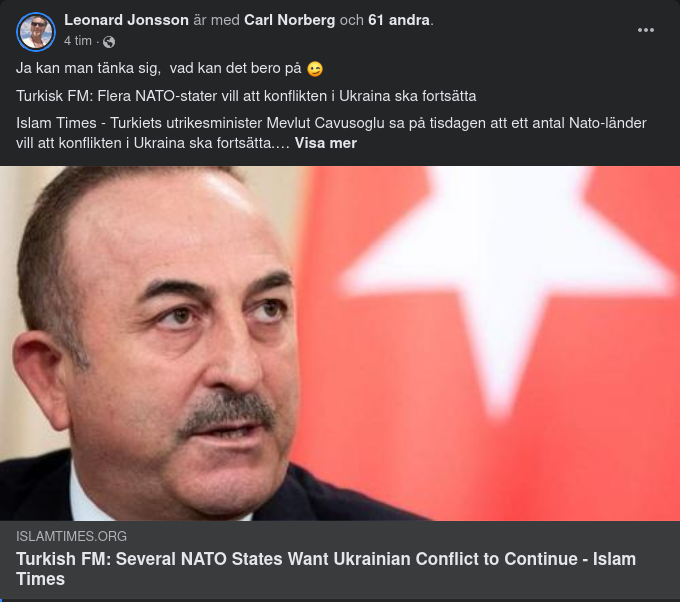
Task: Open the 4 tim timestamp permalink
Action: tap(78, 41)
